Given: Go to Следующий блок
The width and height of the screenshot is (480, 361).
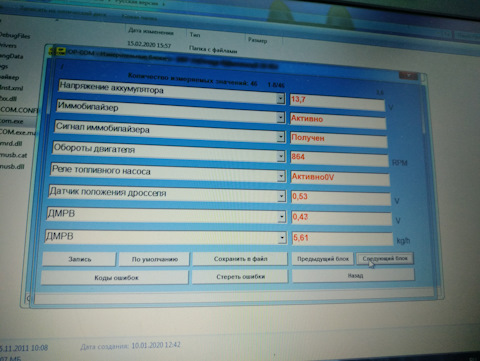Looking at the screenshot, I should pyautogui.click(x=385, y=258).
